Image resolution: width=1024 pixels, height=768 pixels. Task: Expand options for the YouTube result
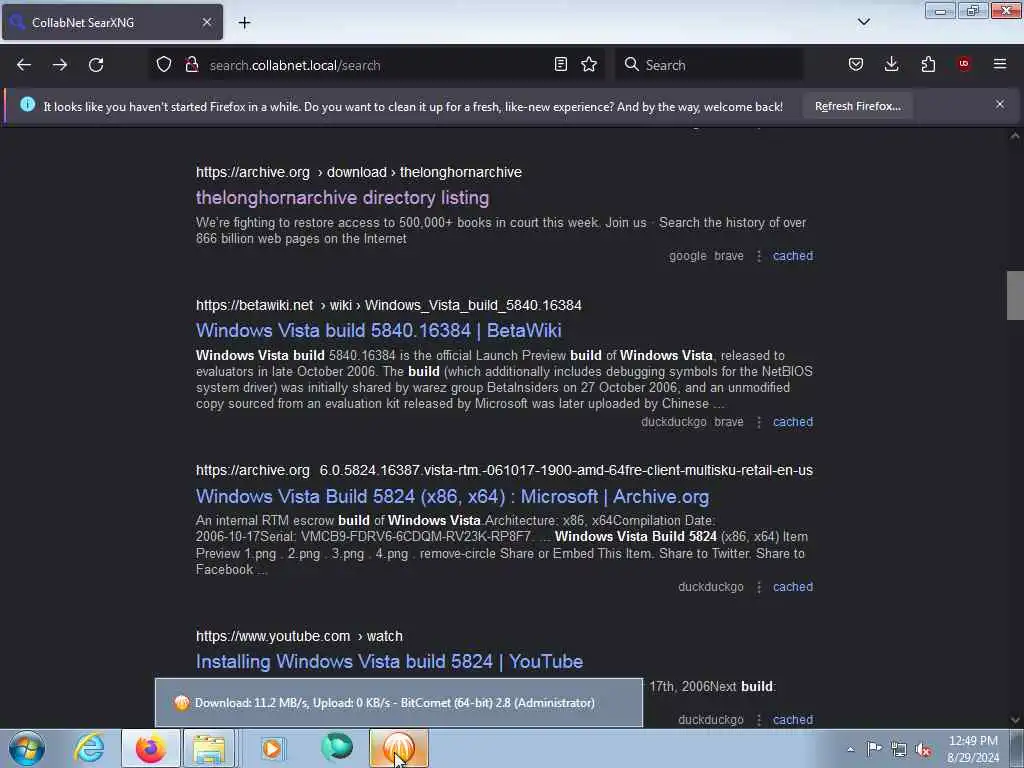(x=759, y=720)
